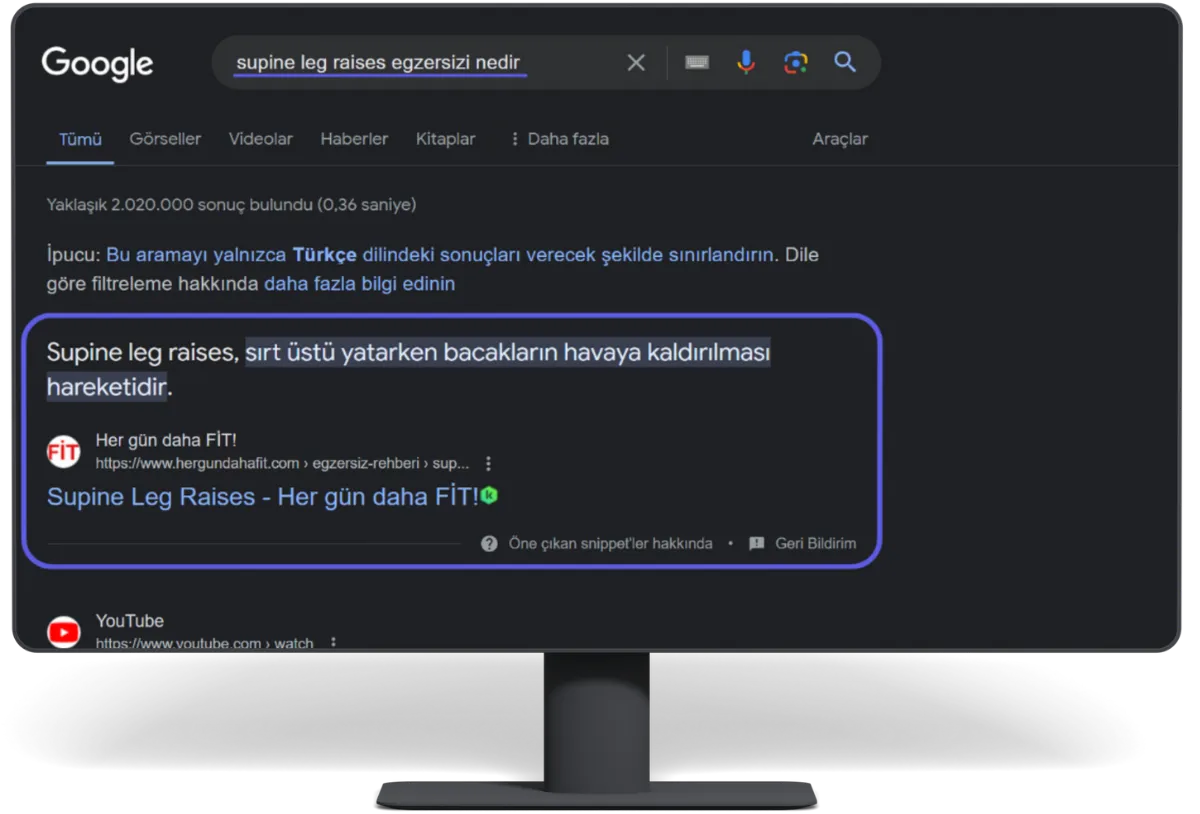The width and height of the screenshot is (1200, 814).
Task: Click the Google logo
Action: coord(97,63)
